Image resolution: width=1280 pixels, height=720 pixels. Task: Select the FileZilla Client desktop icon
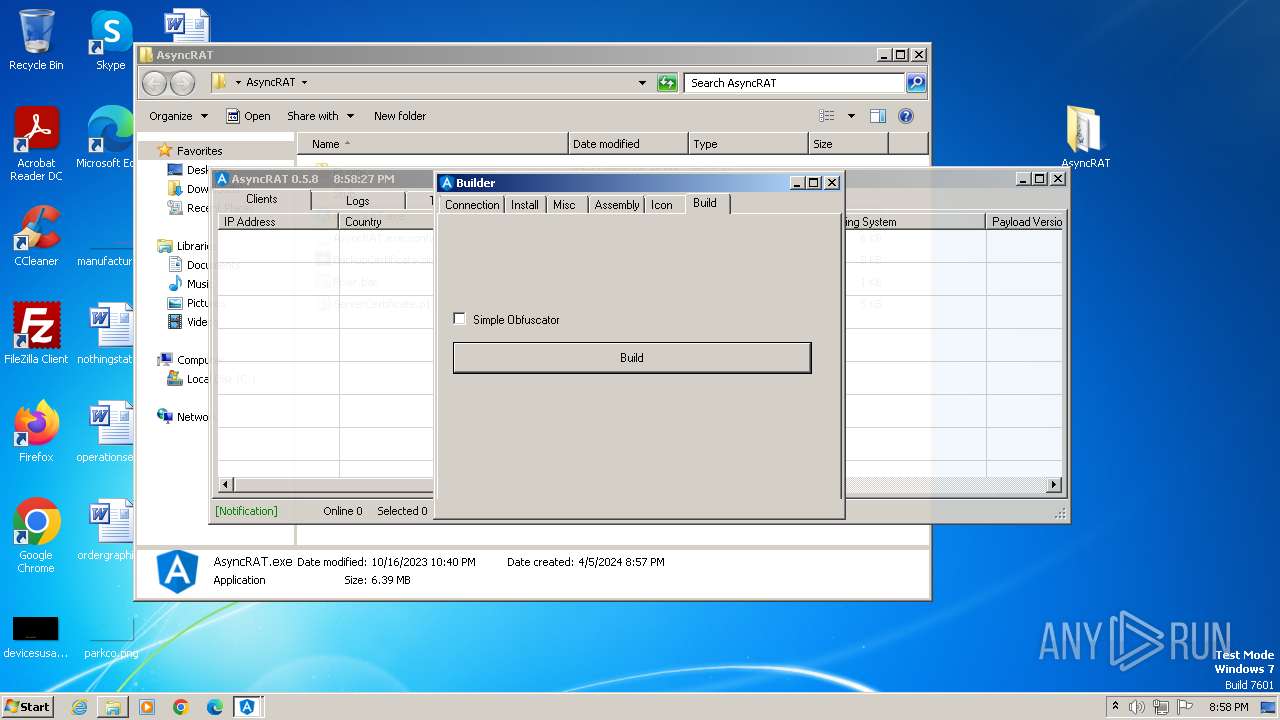tap(36, 334)
